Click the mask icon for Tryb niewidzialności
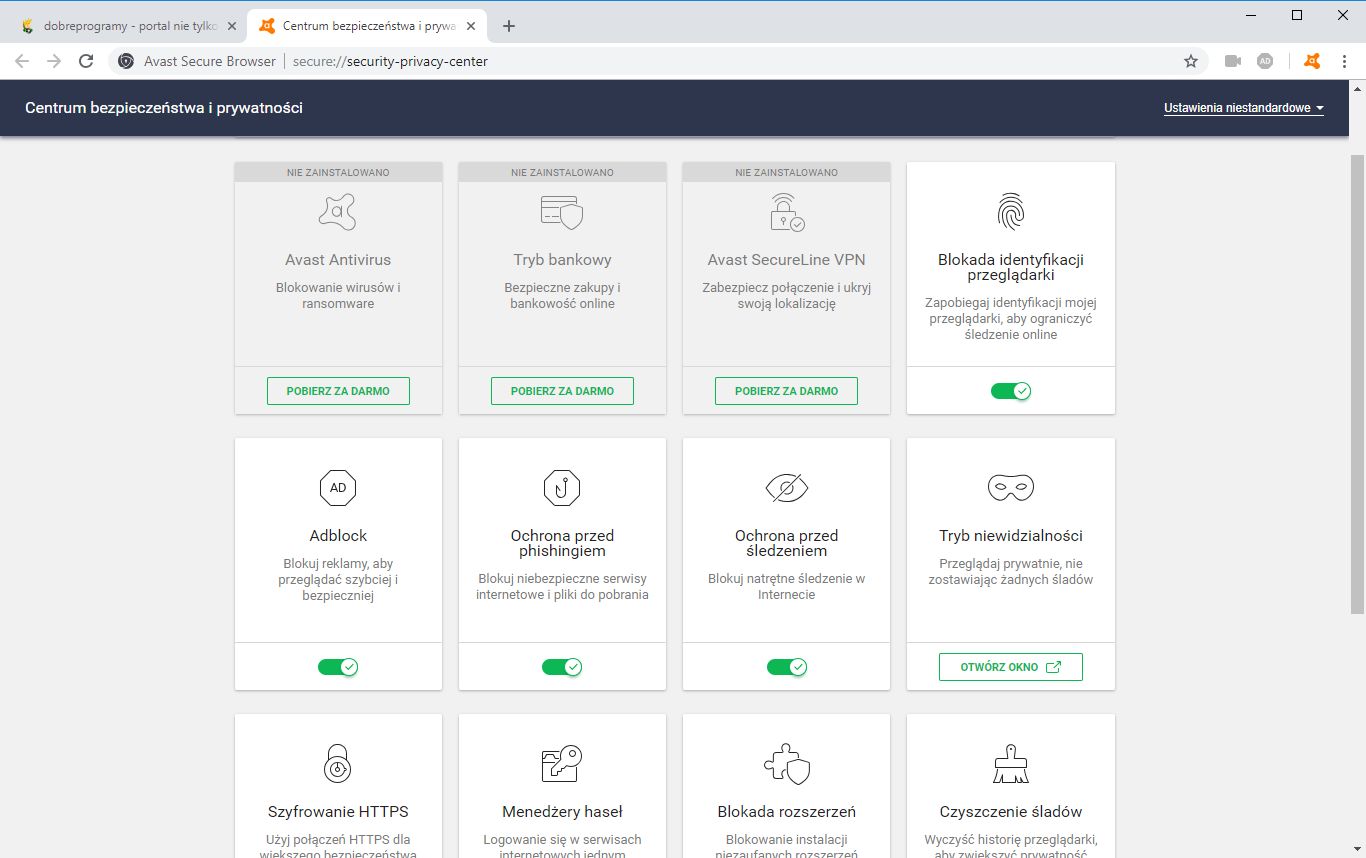Viewport: 1366px width, 858px height. (x=1011, y=488)
